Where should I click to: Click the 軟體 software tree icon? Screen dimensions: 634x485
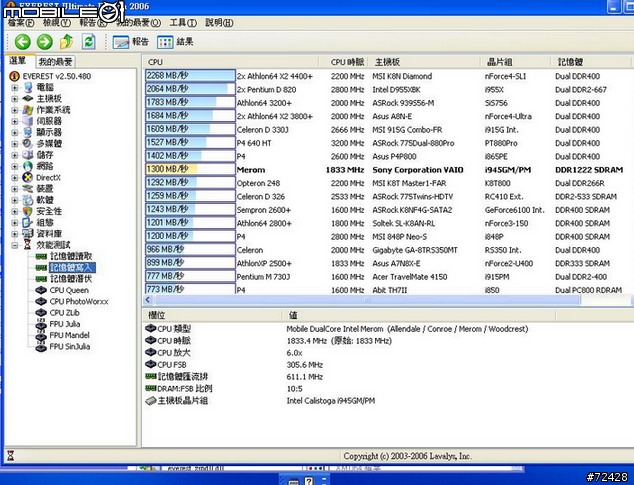[x=28, y=200]
